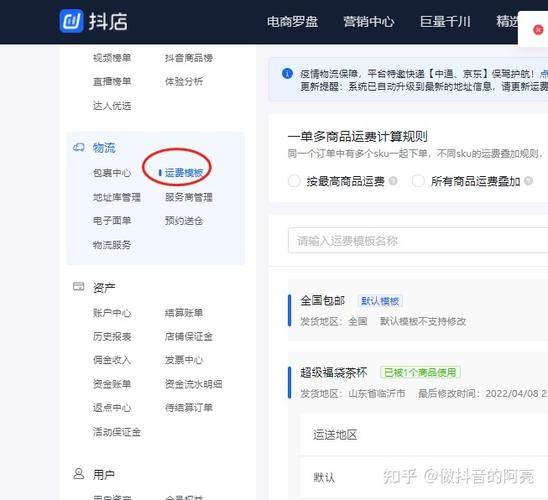Open 待结算订单 under 资产
The height and width of the screenshot is (500, 548).
[x=189, y=407]
